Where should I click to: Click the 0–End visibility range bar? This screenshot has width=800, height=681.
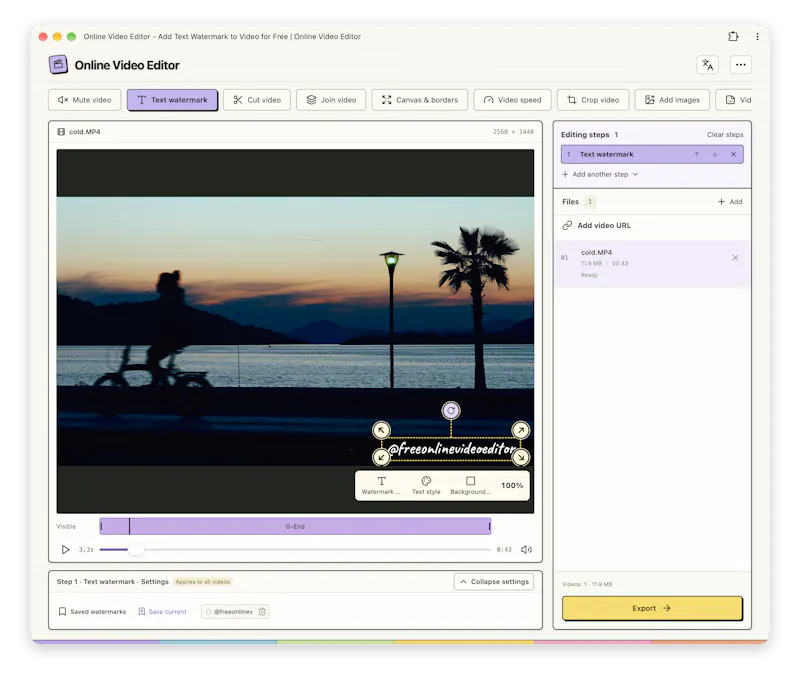click(x=295, y=526)
